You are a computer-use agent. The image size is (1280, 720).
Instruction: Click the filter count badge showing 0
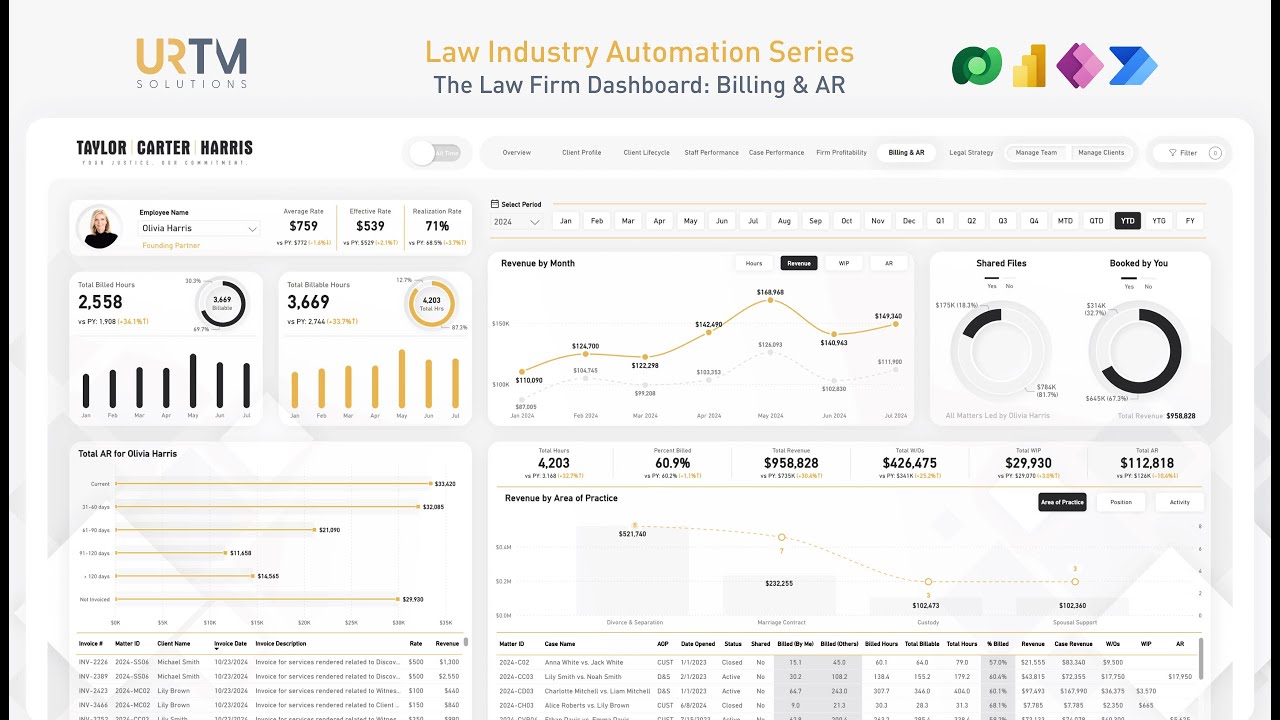click(x=1215, y=153)
